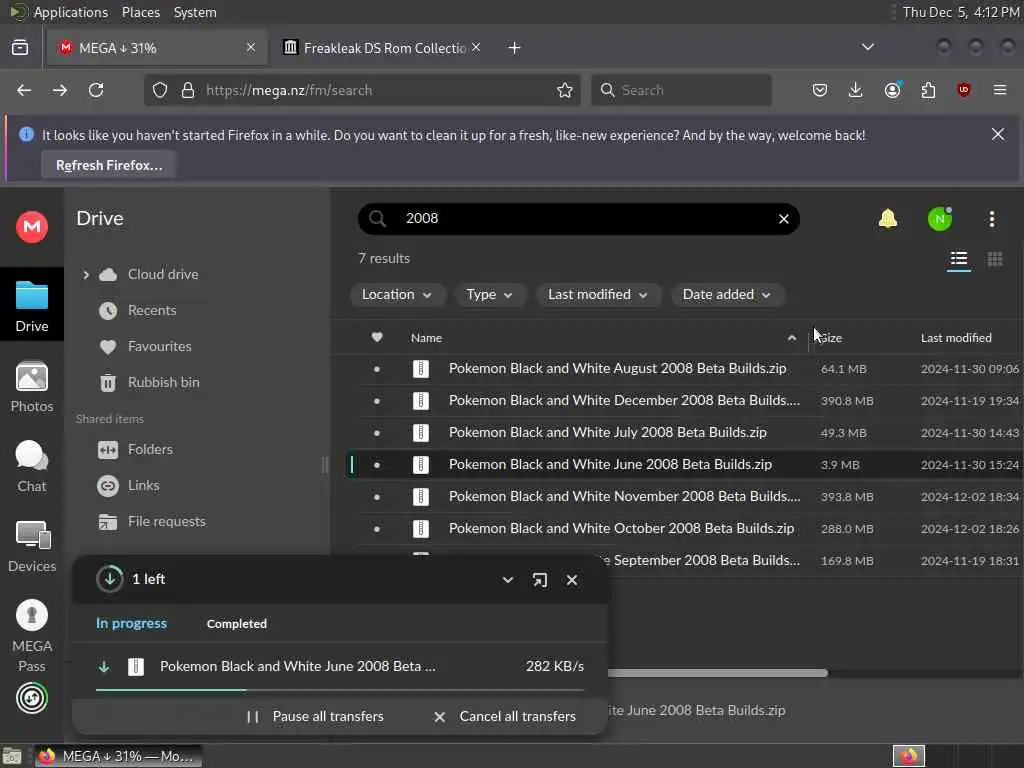Image resolution: width=1024 pixels, height=768 pixels.
Task: Open Rubbish bin
Action: pos(163,382)
